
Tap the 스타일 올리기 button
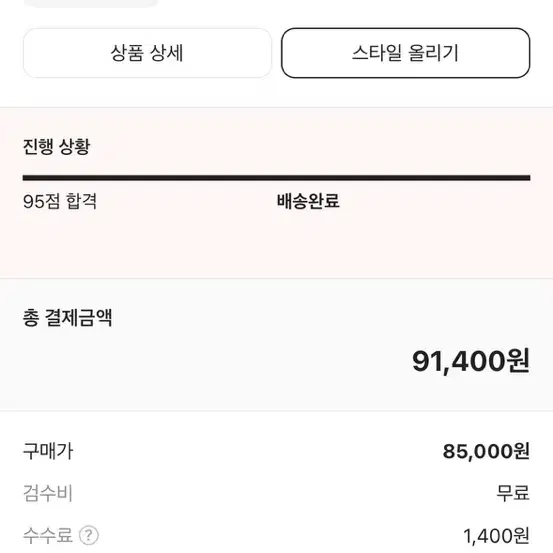point(405,53)
